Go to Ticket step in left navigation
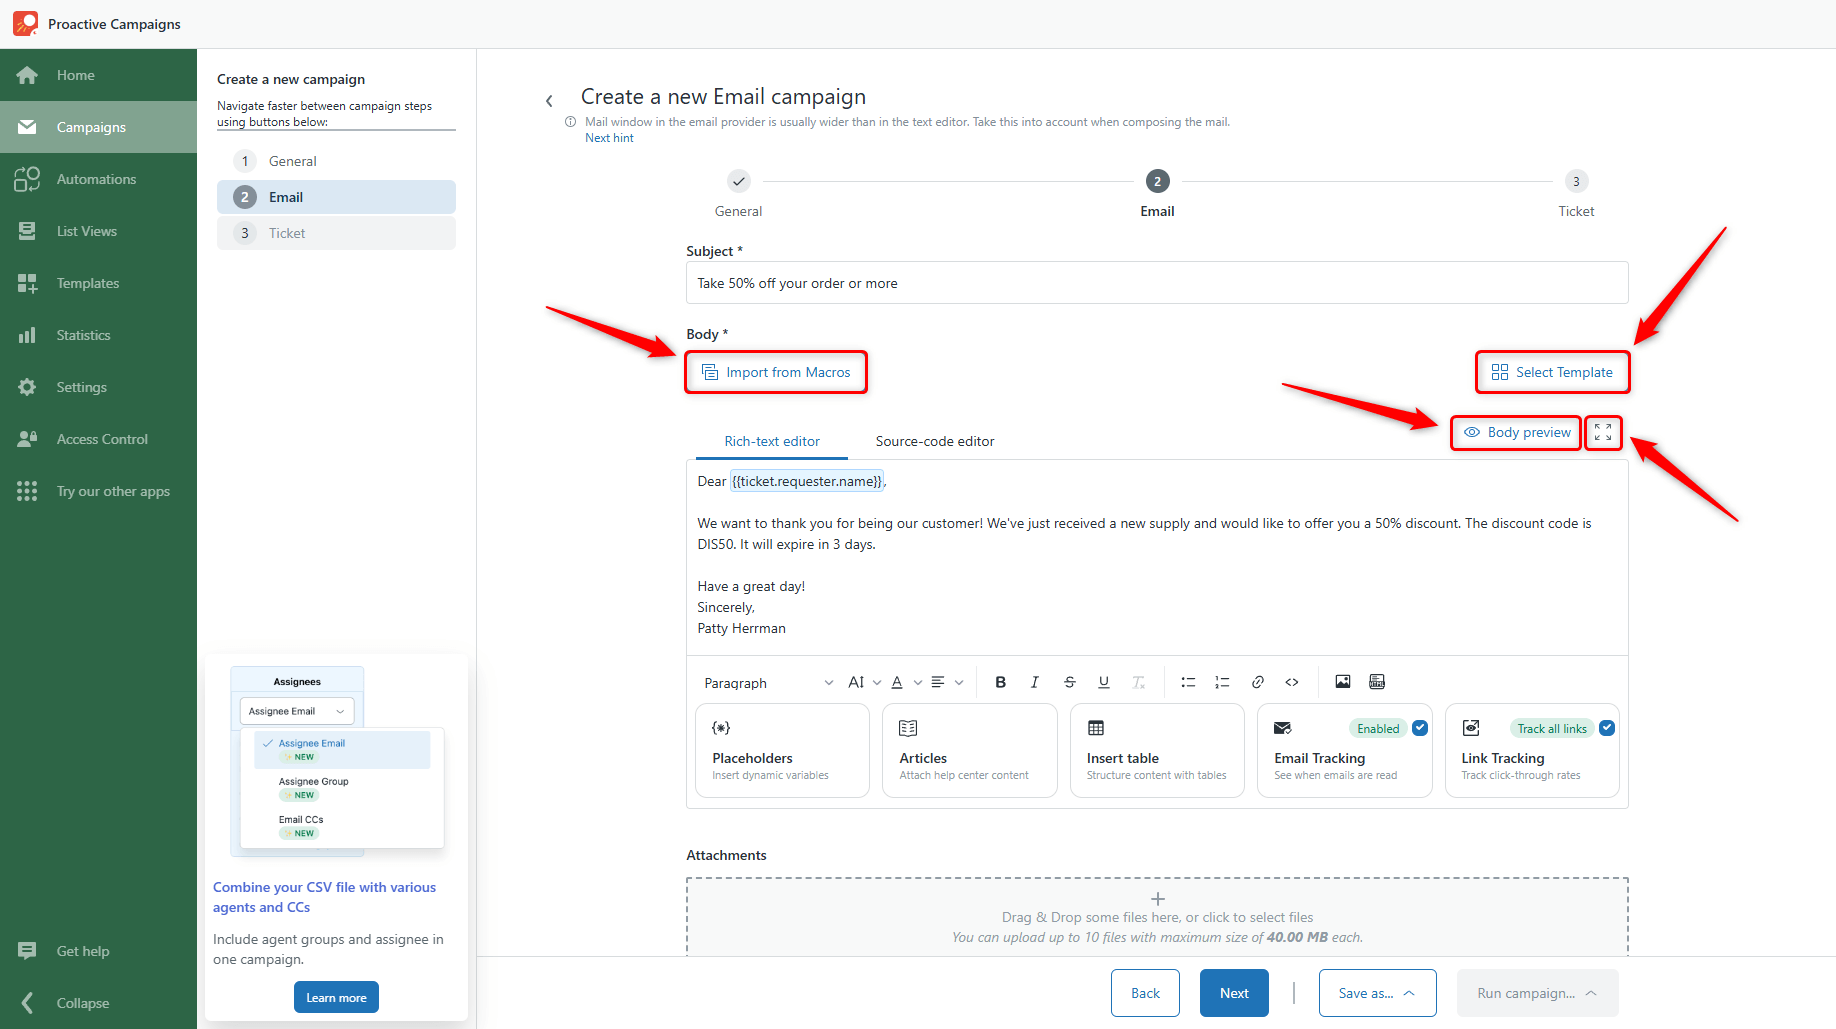The height and width of the screenshot is (1029, 1836). click(336, 233)
